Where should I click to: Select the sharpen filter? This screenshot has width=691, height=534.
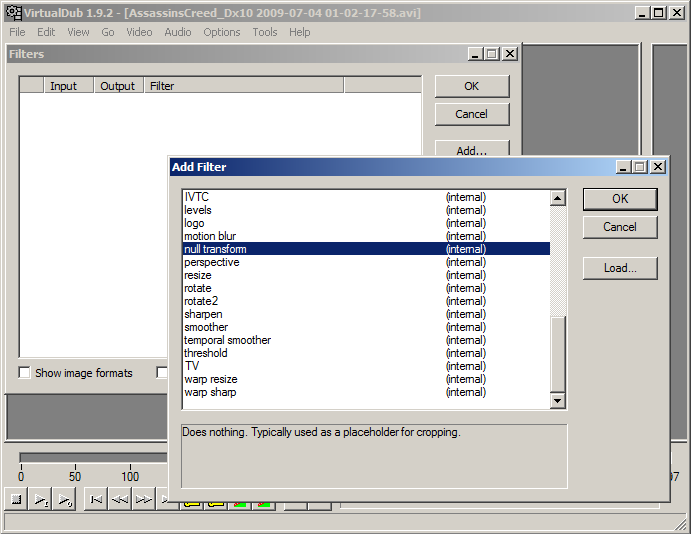point(366,314)
